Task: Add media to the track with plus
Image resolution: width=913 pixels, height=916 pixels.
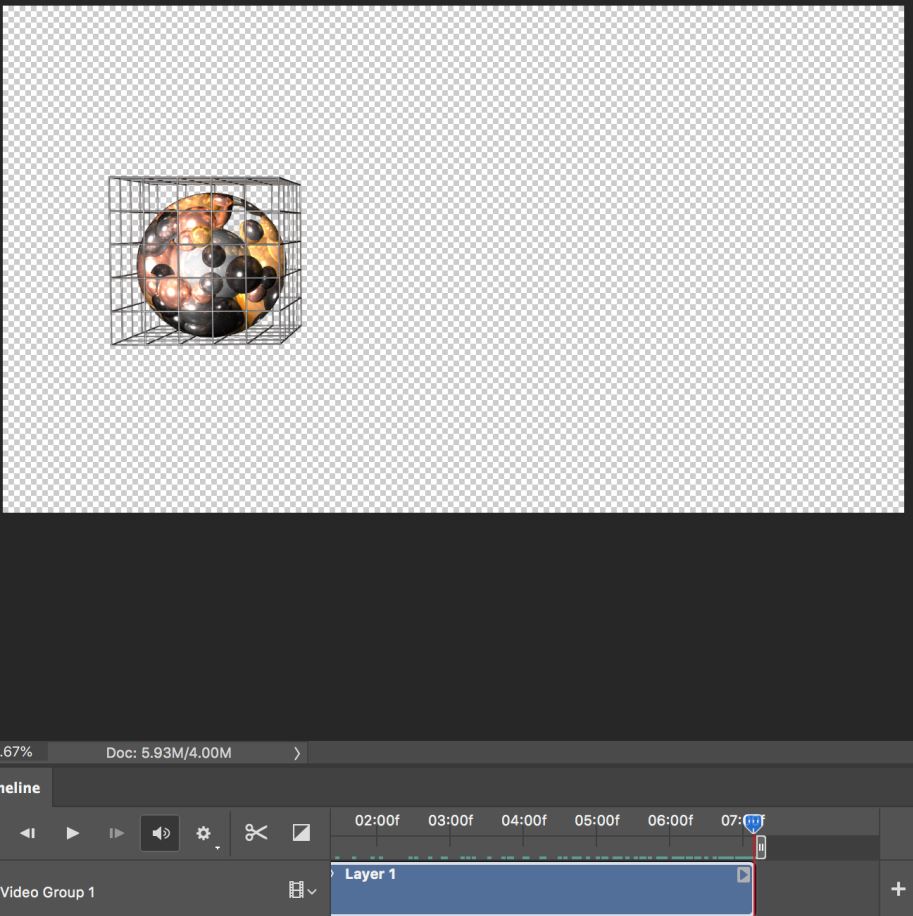Action: (898, 889)
